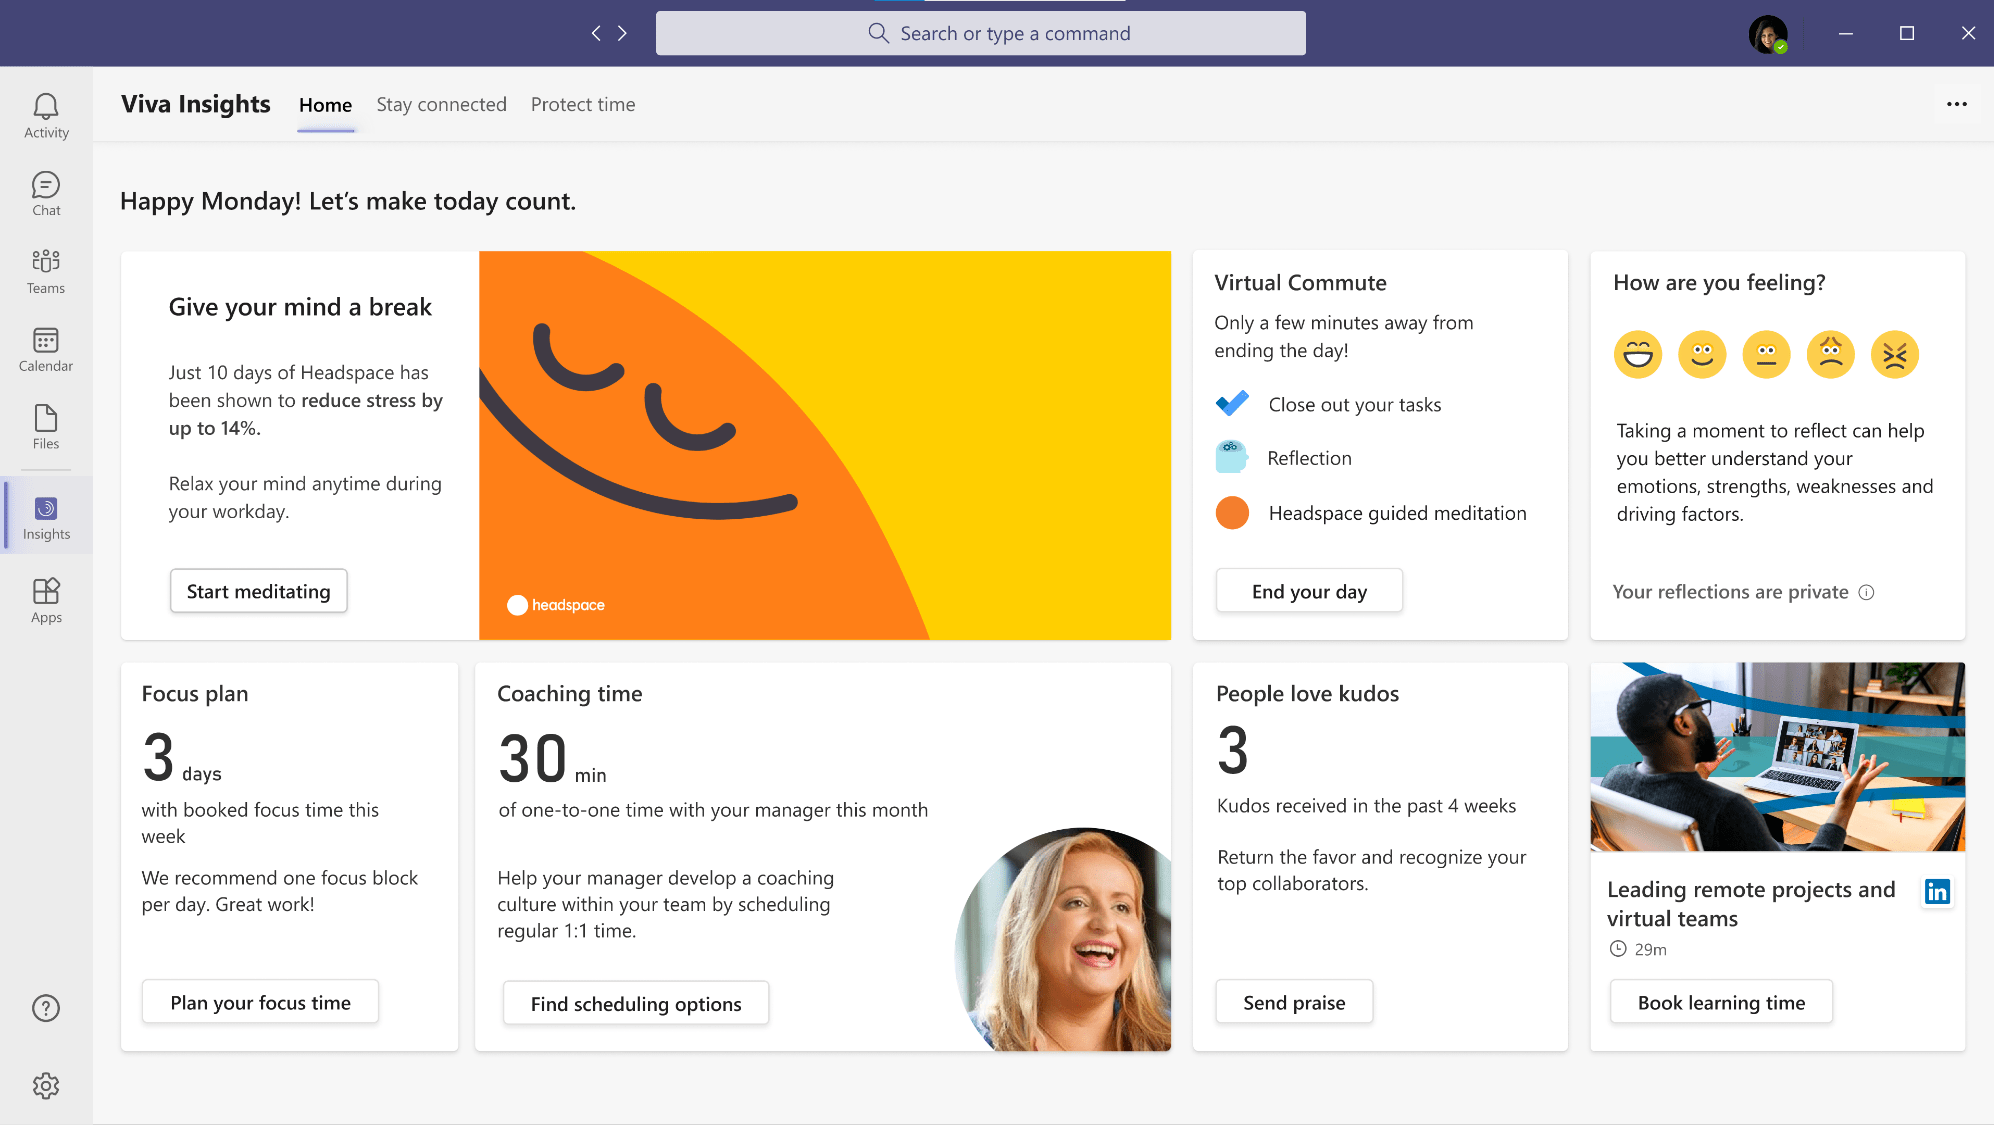This screenshot has height=1125, width=1994.
Task: Open the LinkedIn Learning course thumbnail
Action: coord(1777,756)
